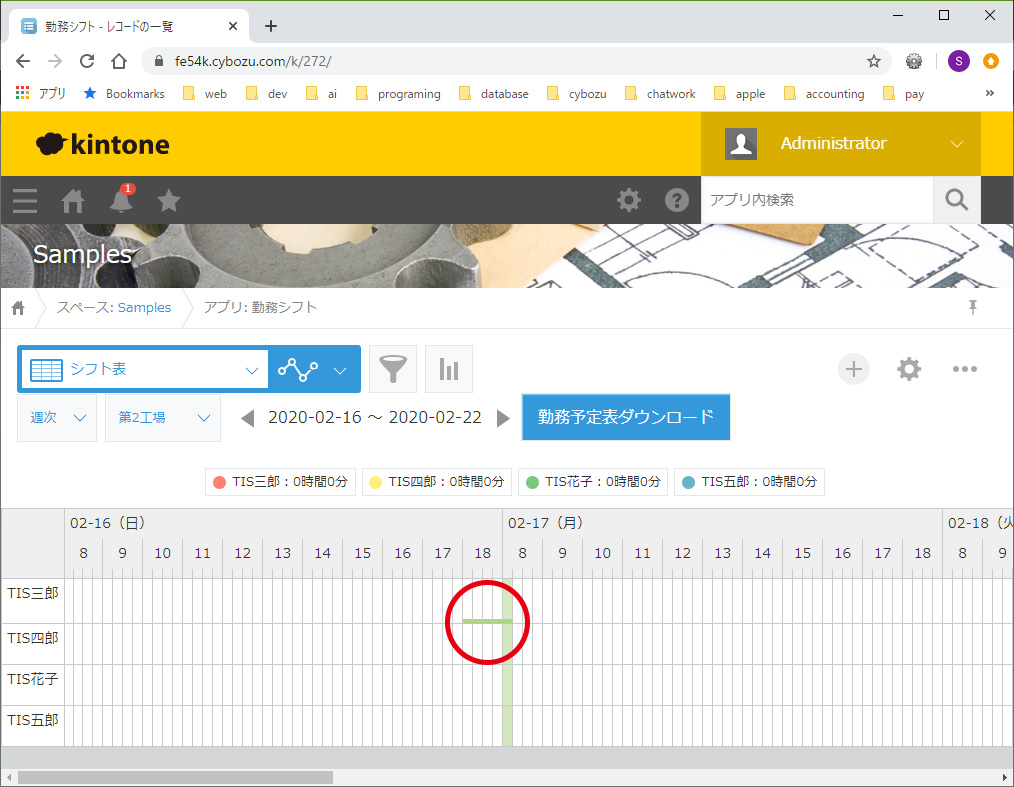Open the シフト表 view dropdown
This screenshot has width=1014, height=787.
(x=144, y=369)
